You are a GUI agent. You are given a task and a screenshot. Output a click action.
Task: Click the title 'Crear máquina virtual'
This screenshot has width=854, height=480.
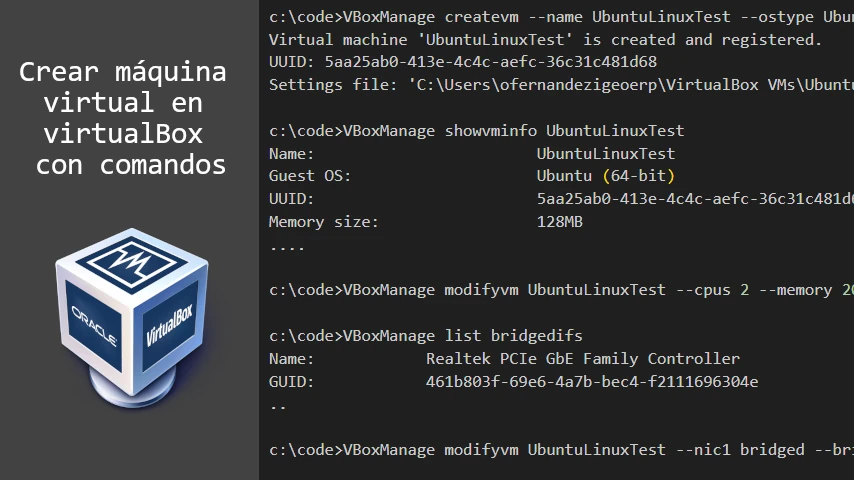[123, 87]
